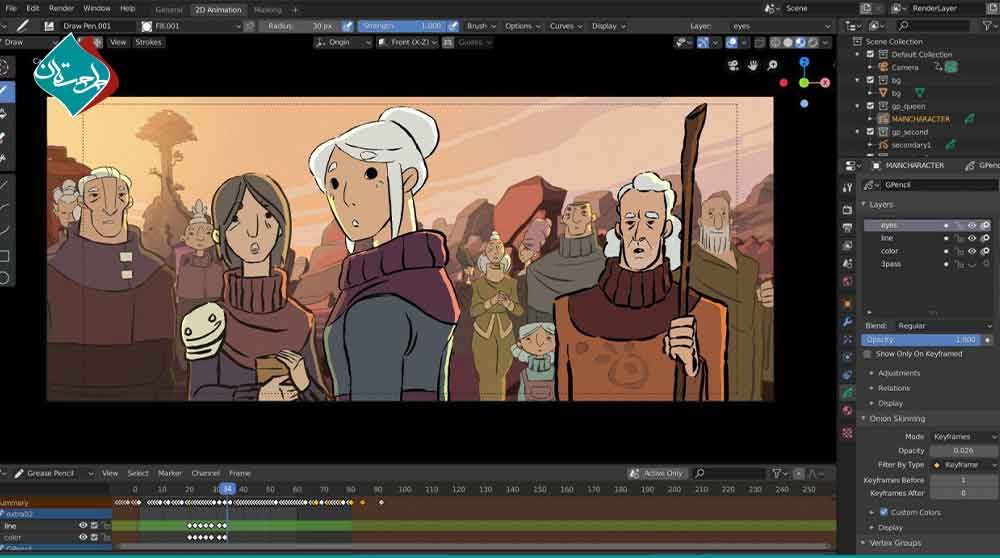Click the current frame marker 34 in timeline
Screen dimensions: 1000x558
point(227,489)
